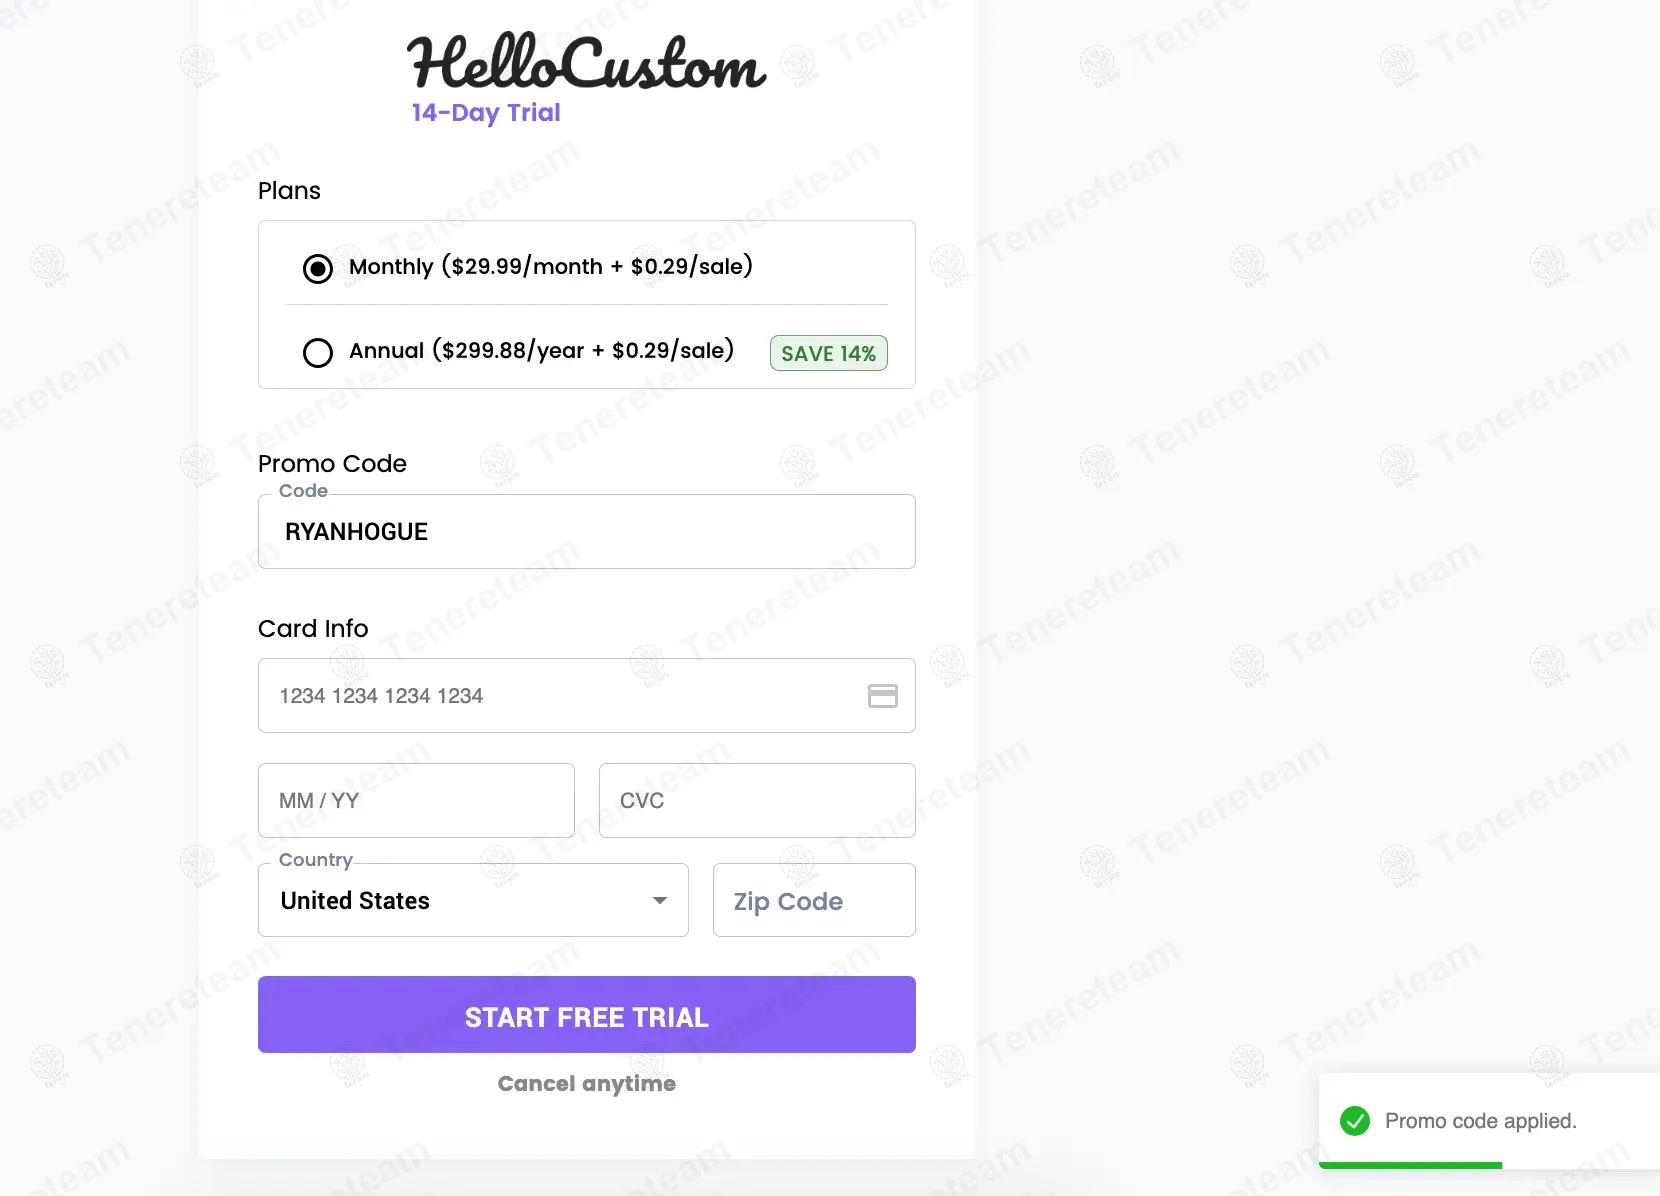Click the Promo code applied notification

pos(1480,1121)
